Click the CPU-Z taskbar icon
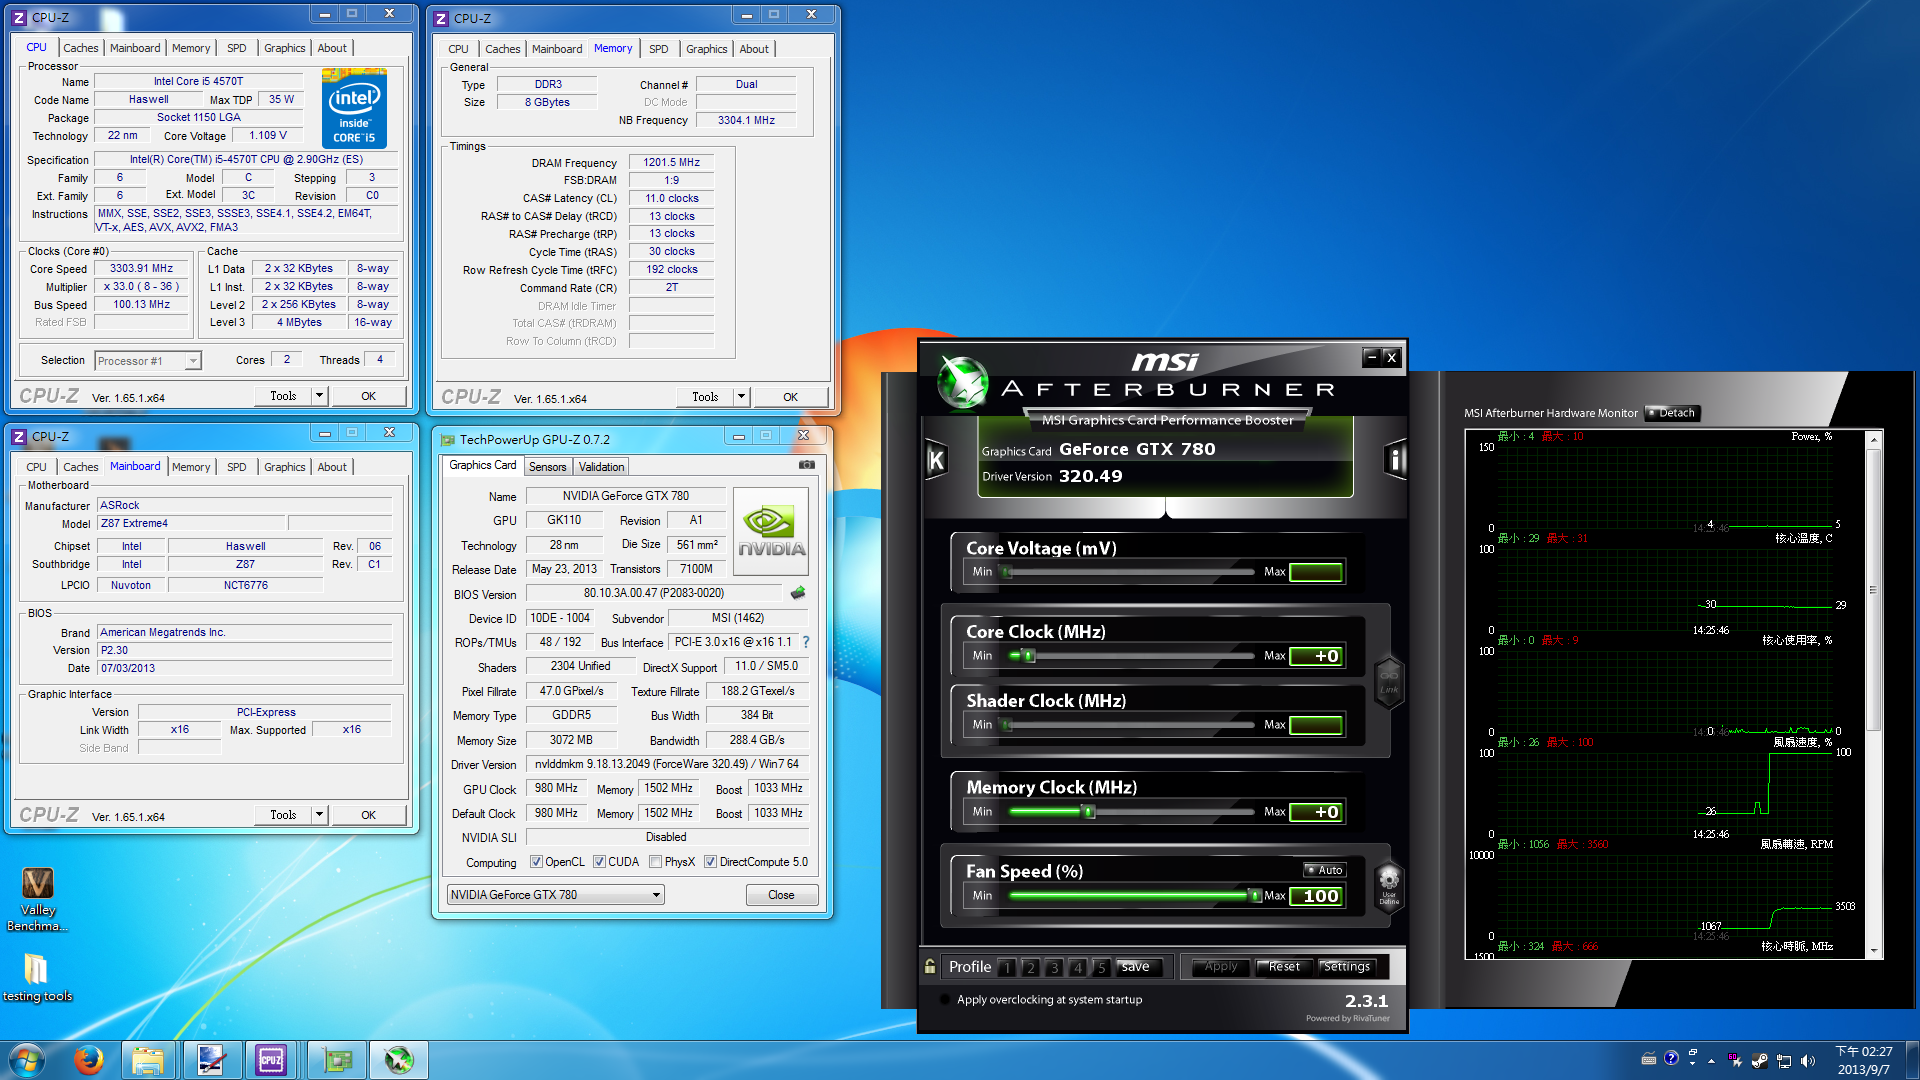This screenshot has width=1920, height=1080. coord(271,1060)
